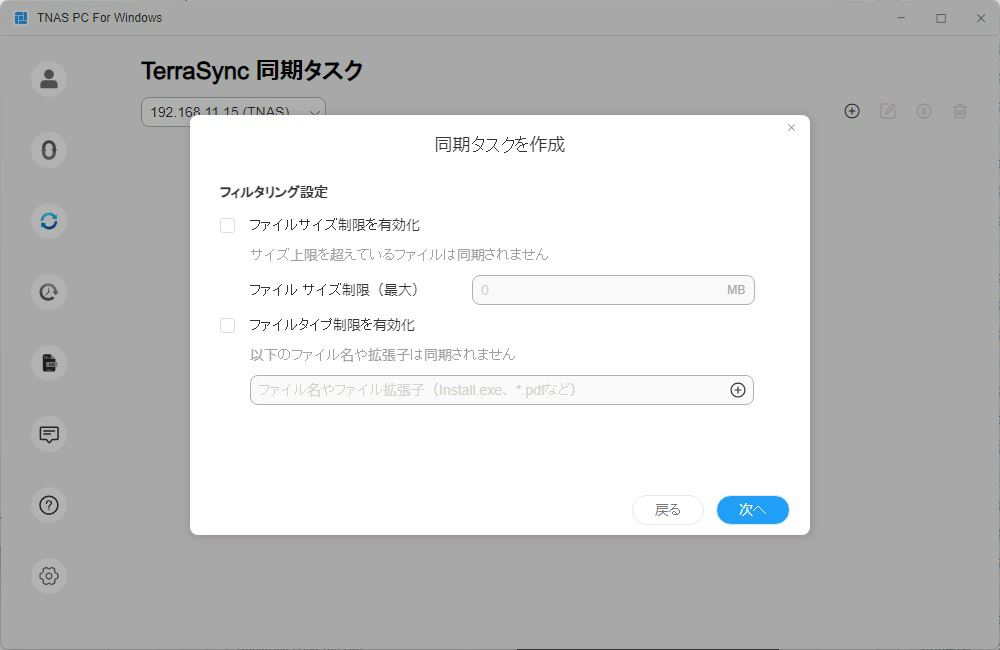Click the delete task trash icon

point(960,111)
